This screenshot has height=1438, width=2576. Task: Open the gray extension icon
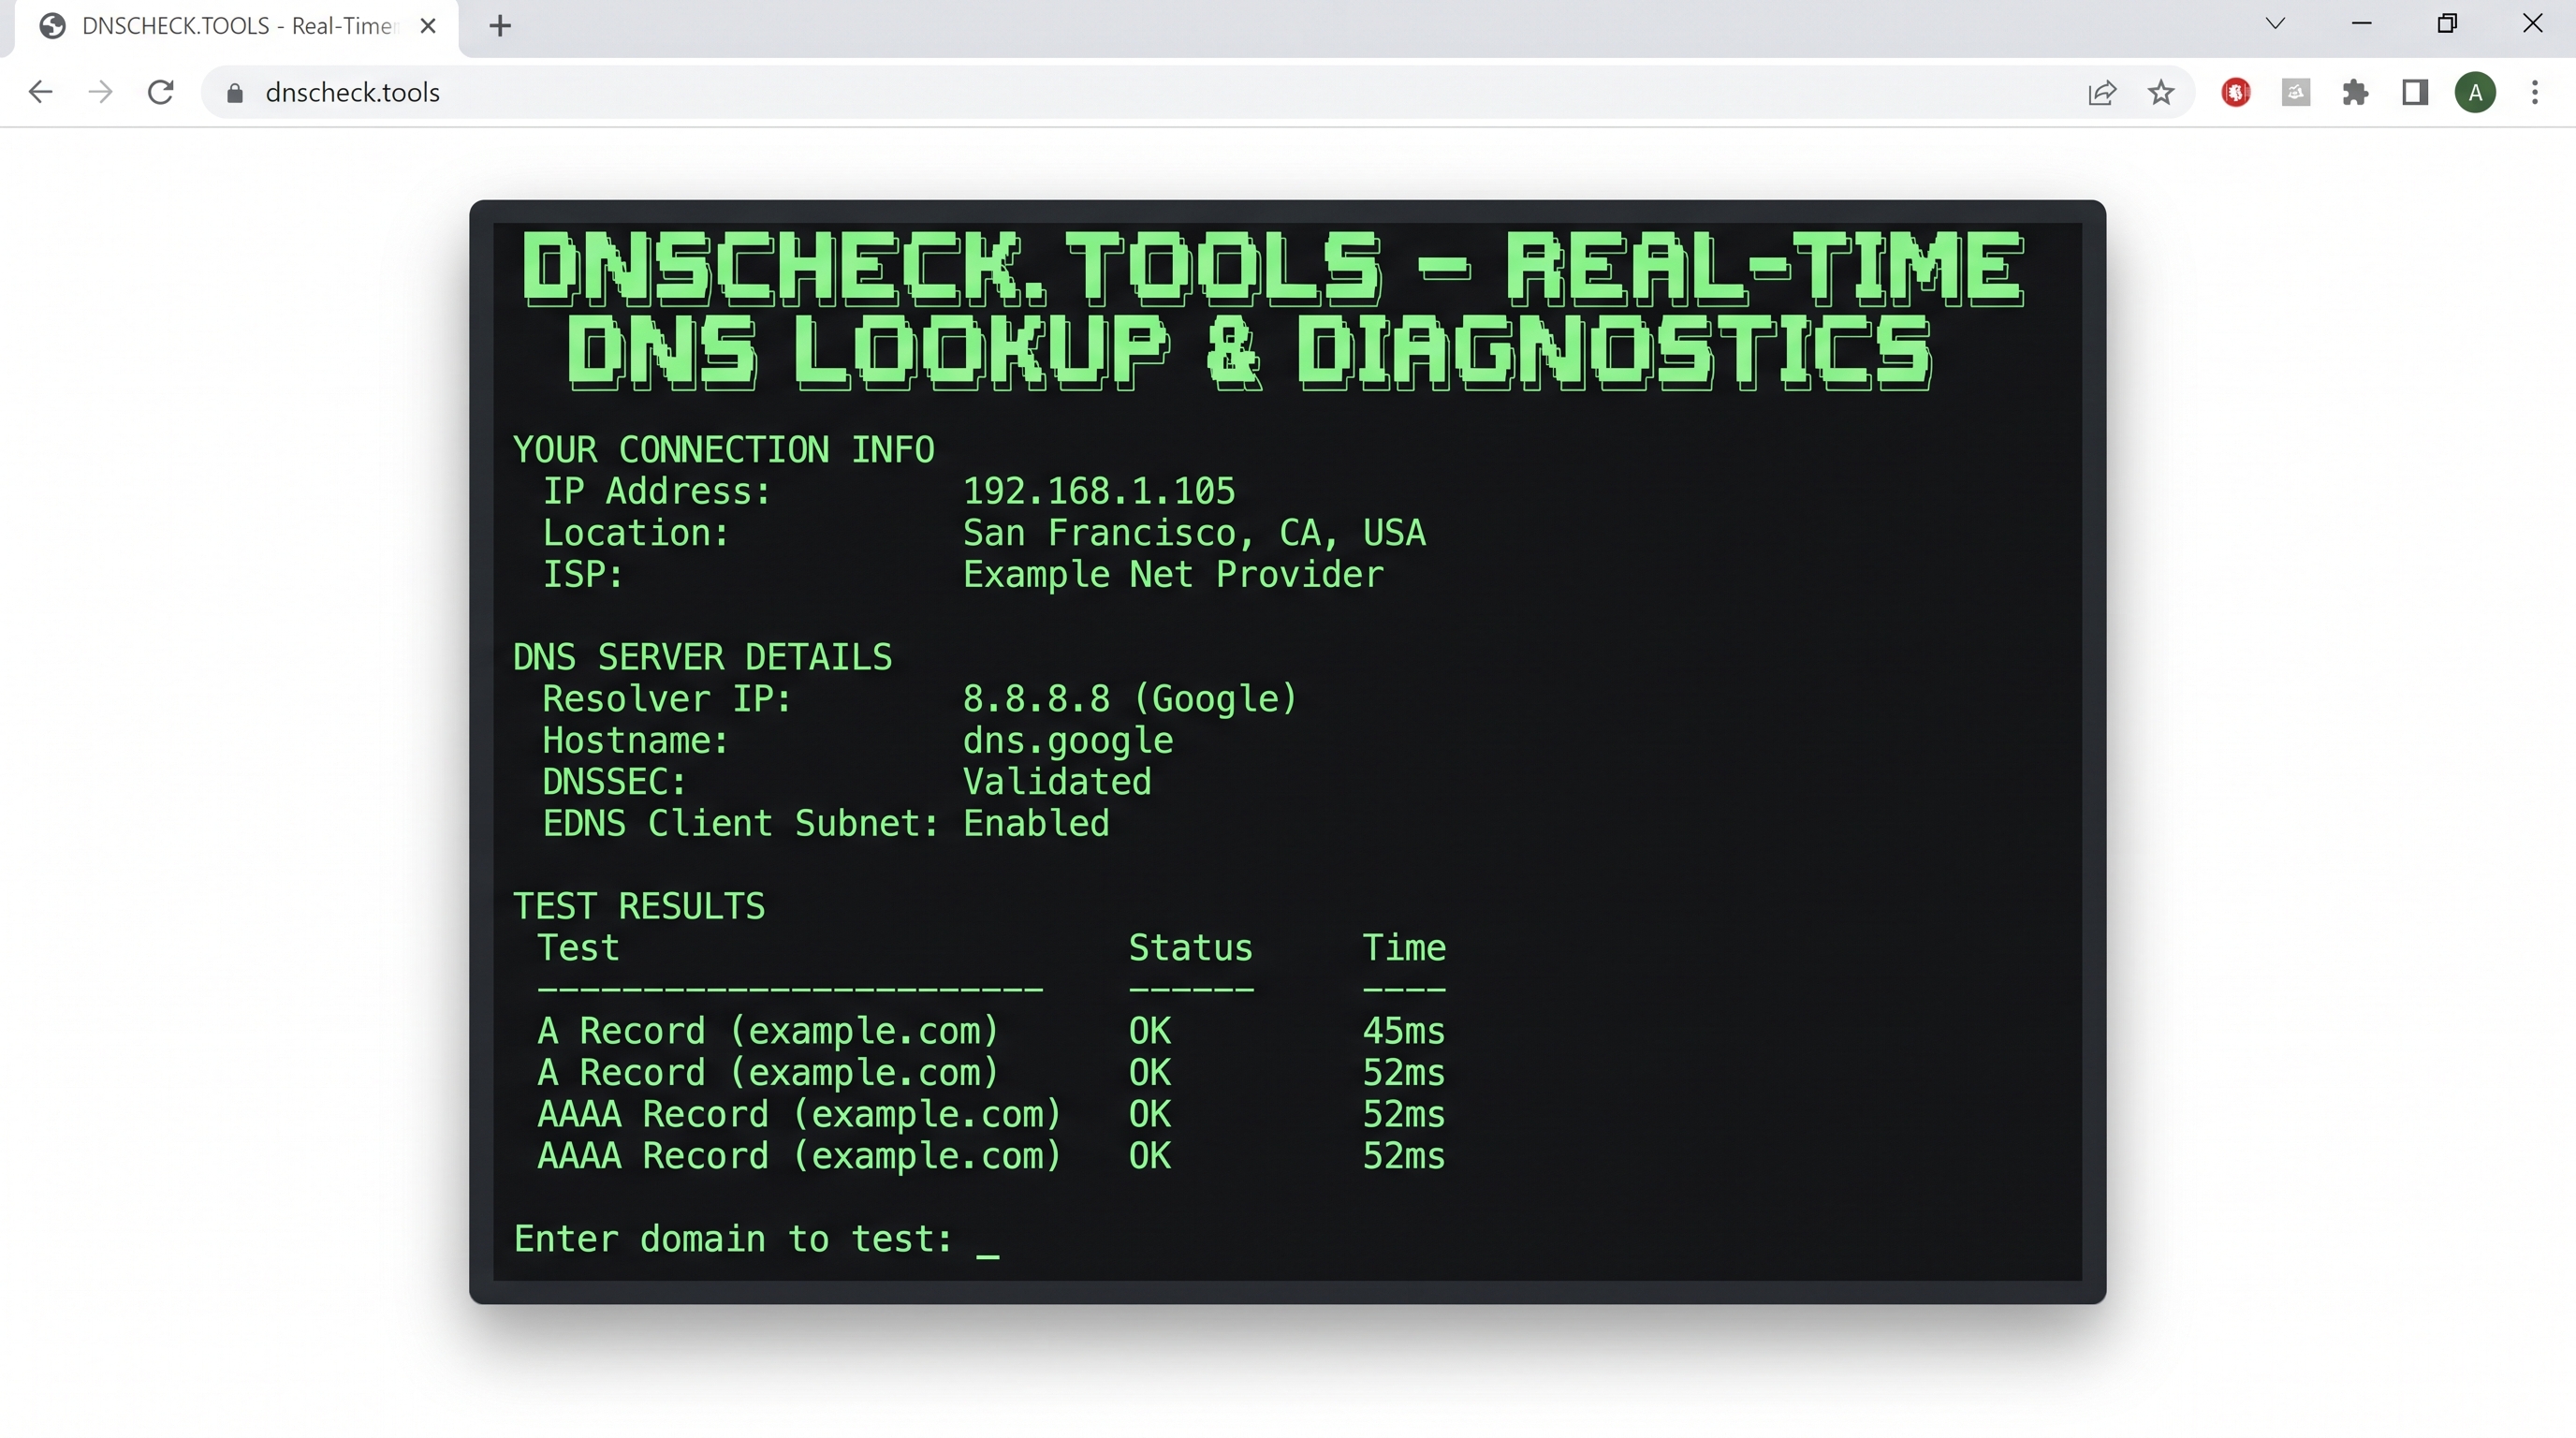tap(2296, 93)
